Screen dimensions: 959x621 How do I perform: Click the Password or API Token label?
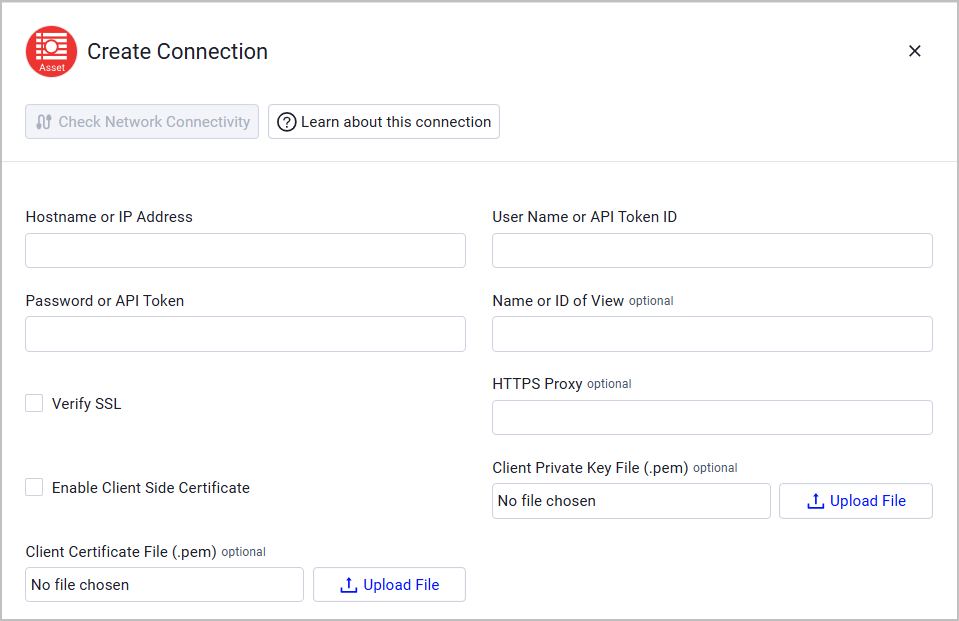click(x=105, y=300)
